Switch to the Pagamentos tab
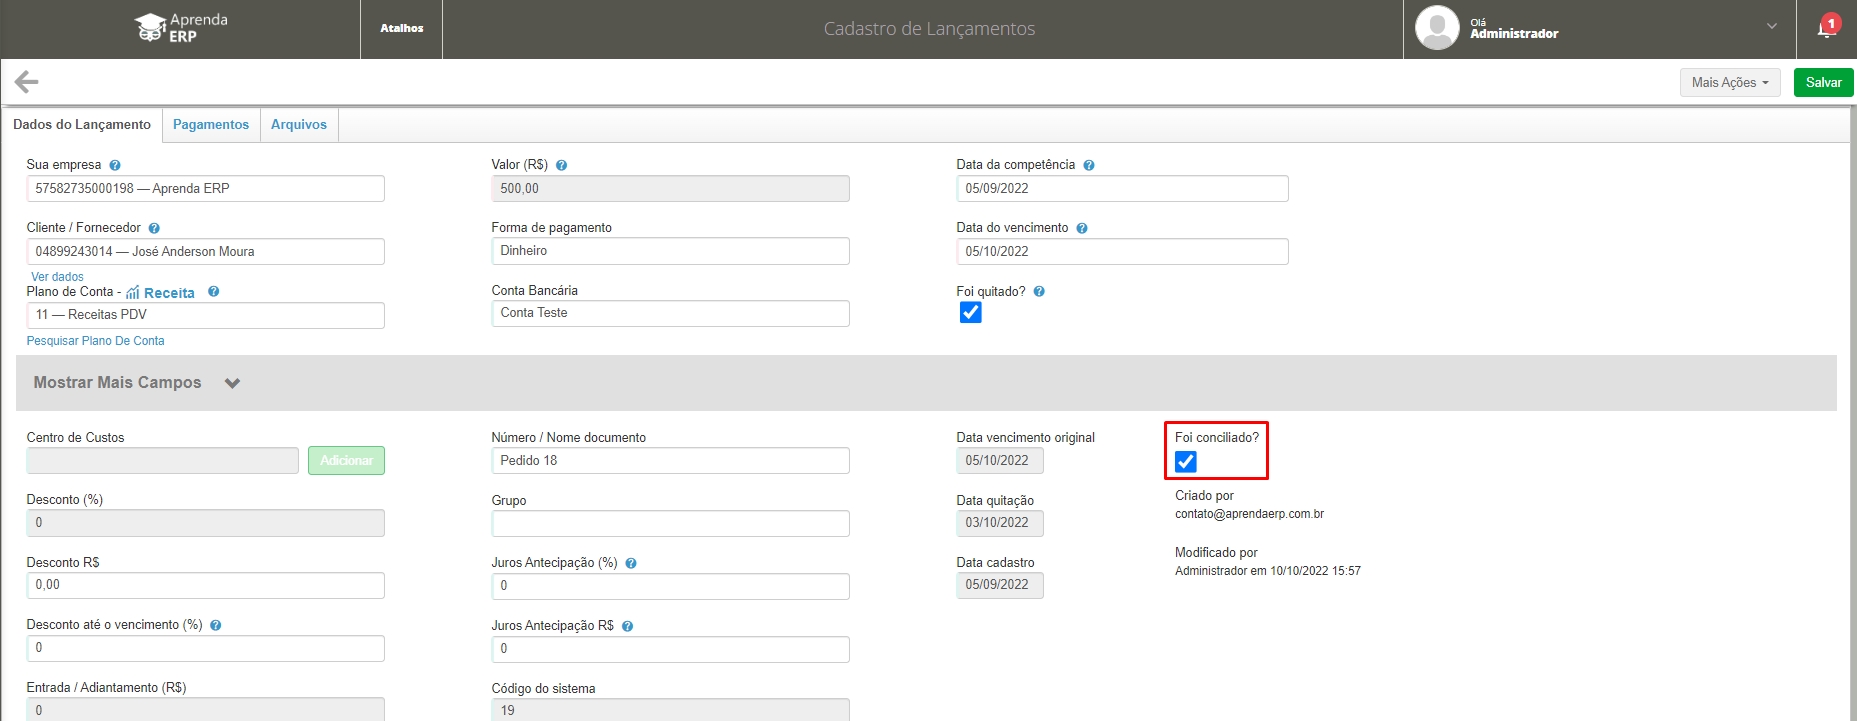This screenshot has width=1857, height=721. pos(211,125)
